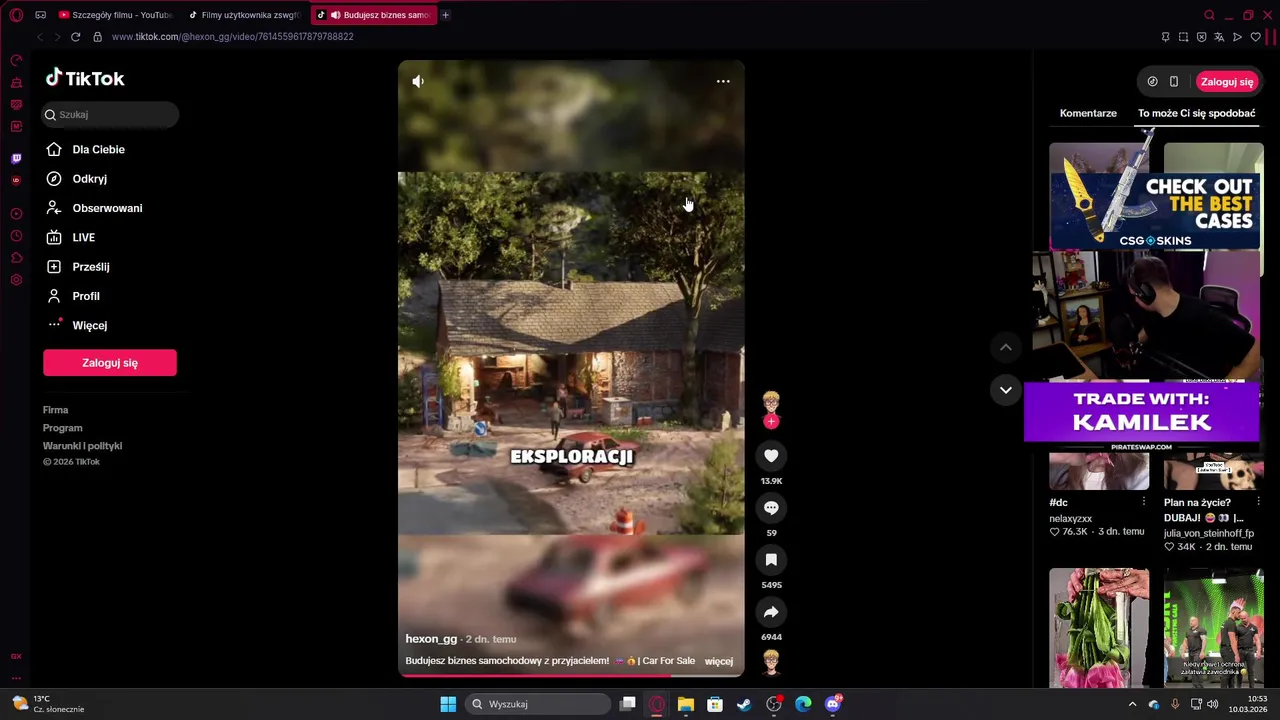Go to the next video with down chevron

point(1006,390)
